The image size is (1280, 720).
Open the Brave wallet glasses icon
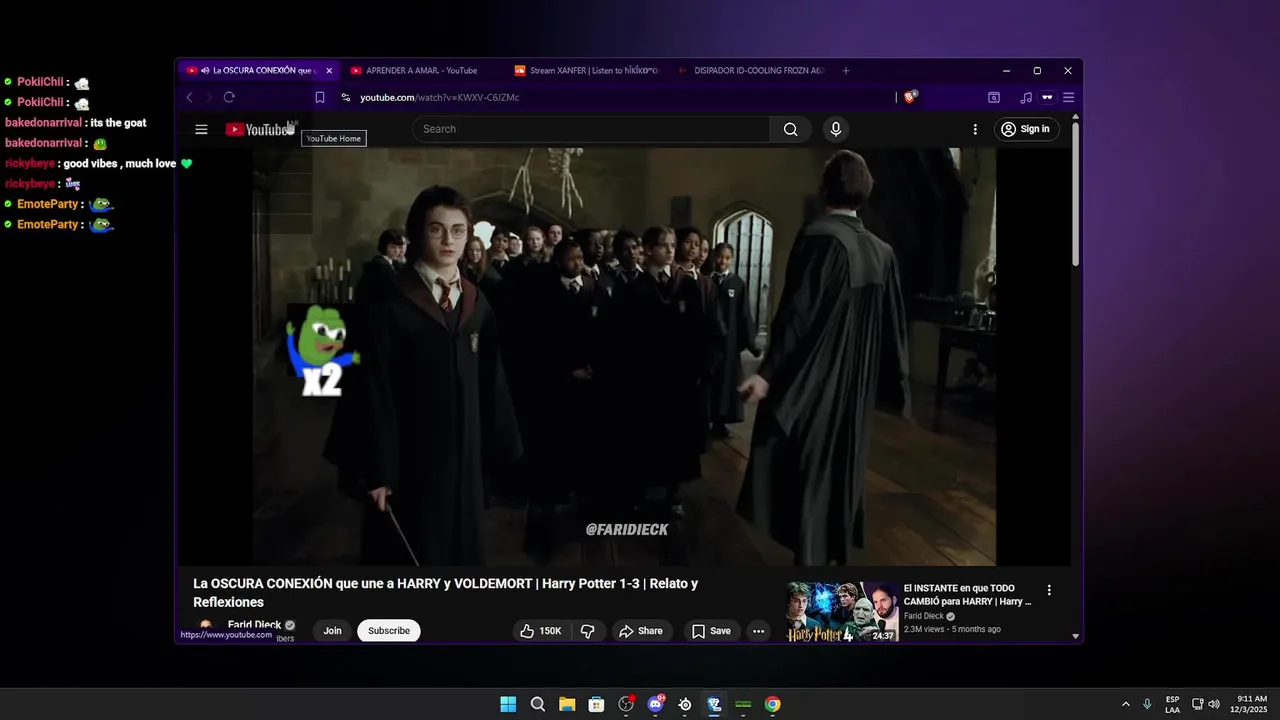(x=1047, y=97)
